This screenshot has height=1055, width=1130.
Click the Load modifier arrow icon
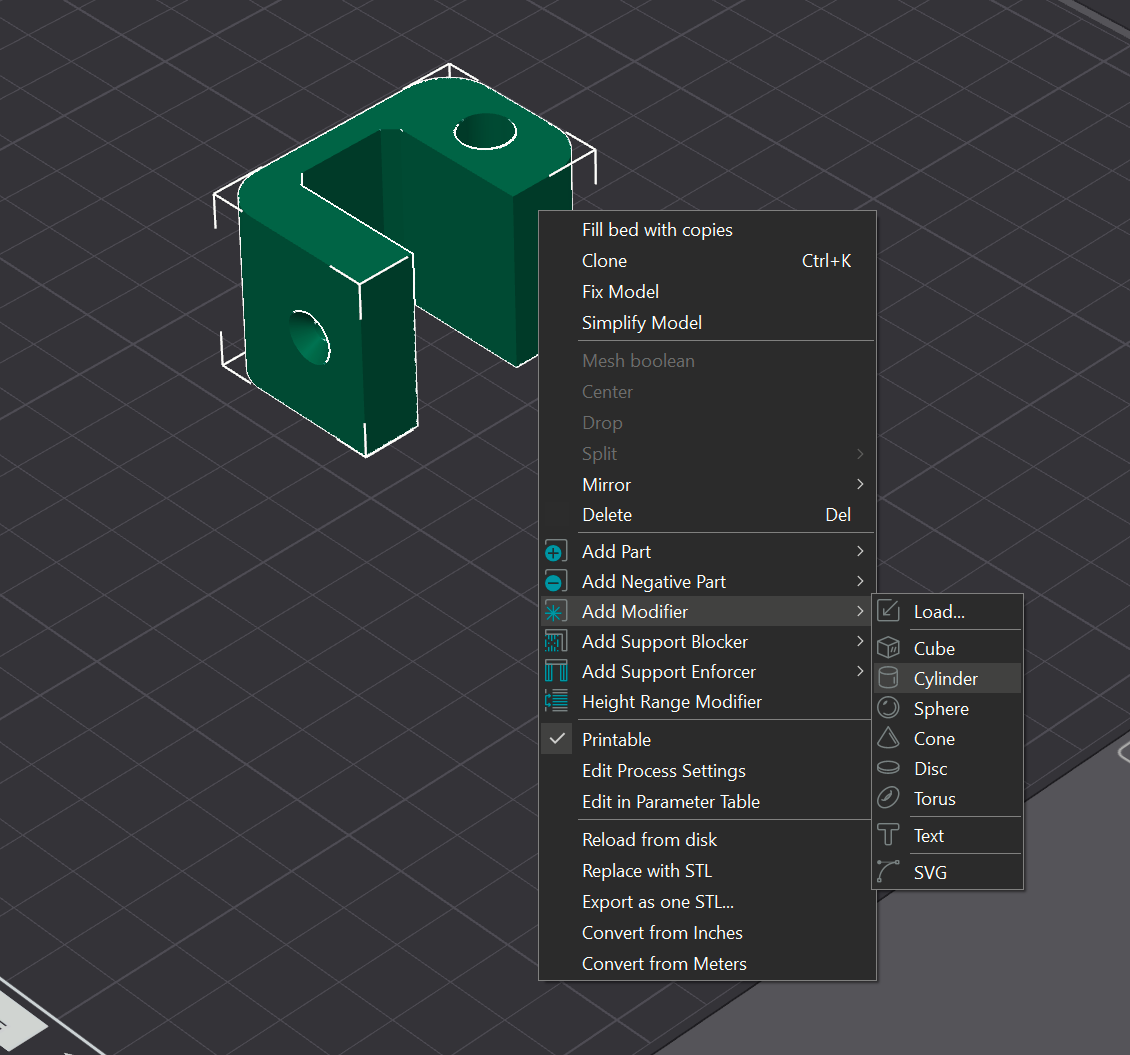[889, 612]
